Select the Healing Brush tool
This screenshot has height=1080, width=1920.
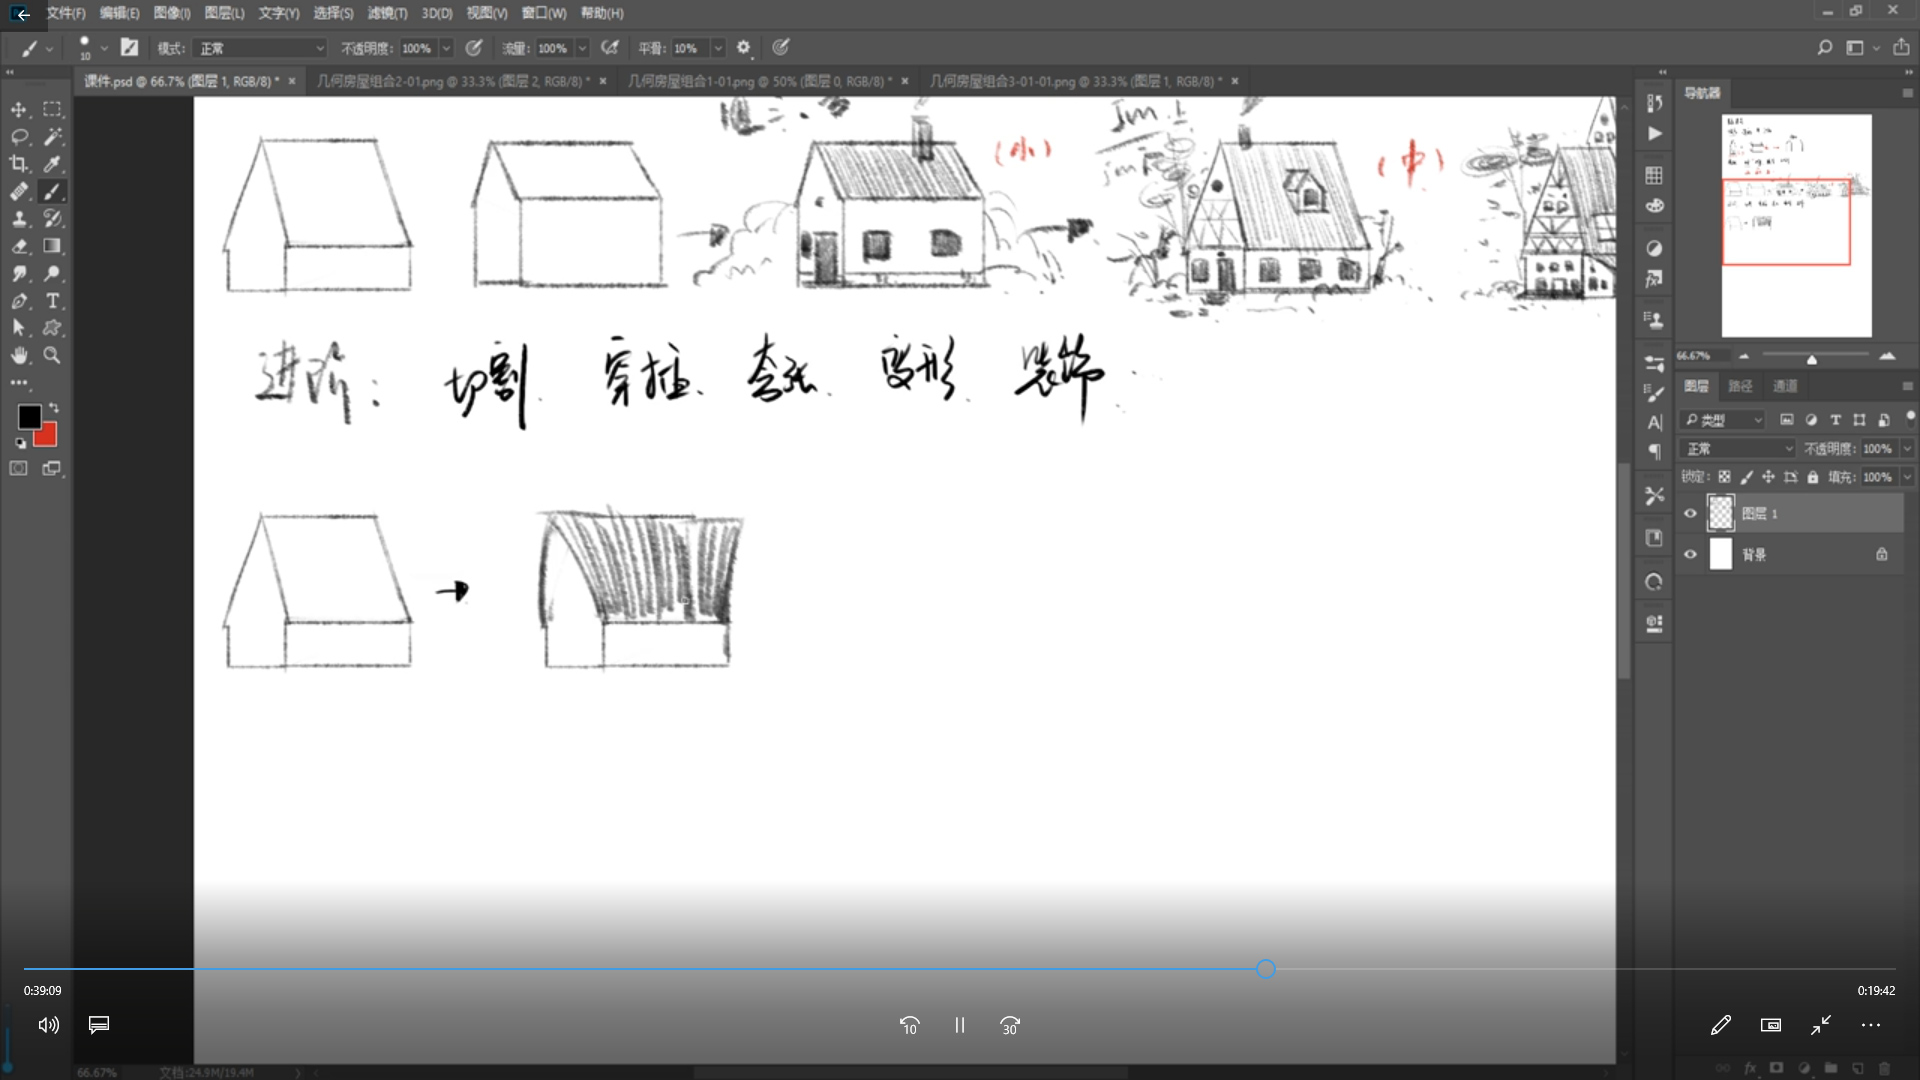[19, 191]
